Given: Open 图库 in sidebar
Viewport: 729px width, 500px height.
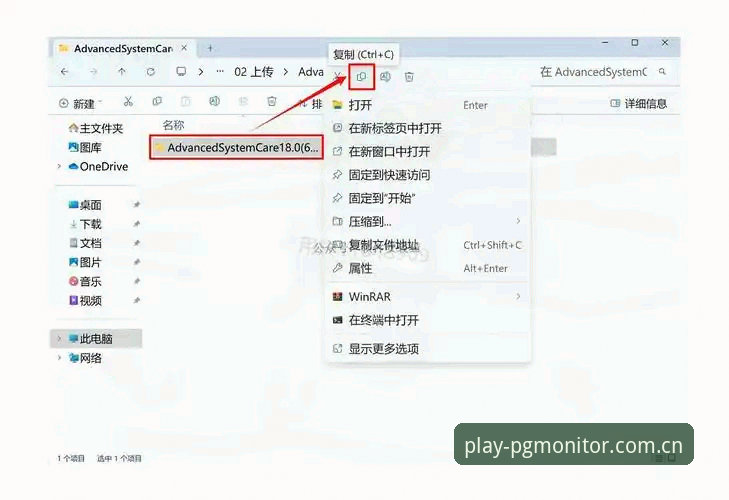Looking at the screenshot, I should pyautogui.click(x=85, y=147).
